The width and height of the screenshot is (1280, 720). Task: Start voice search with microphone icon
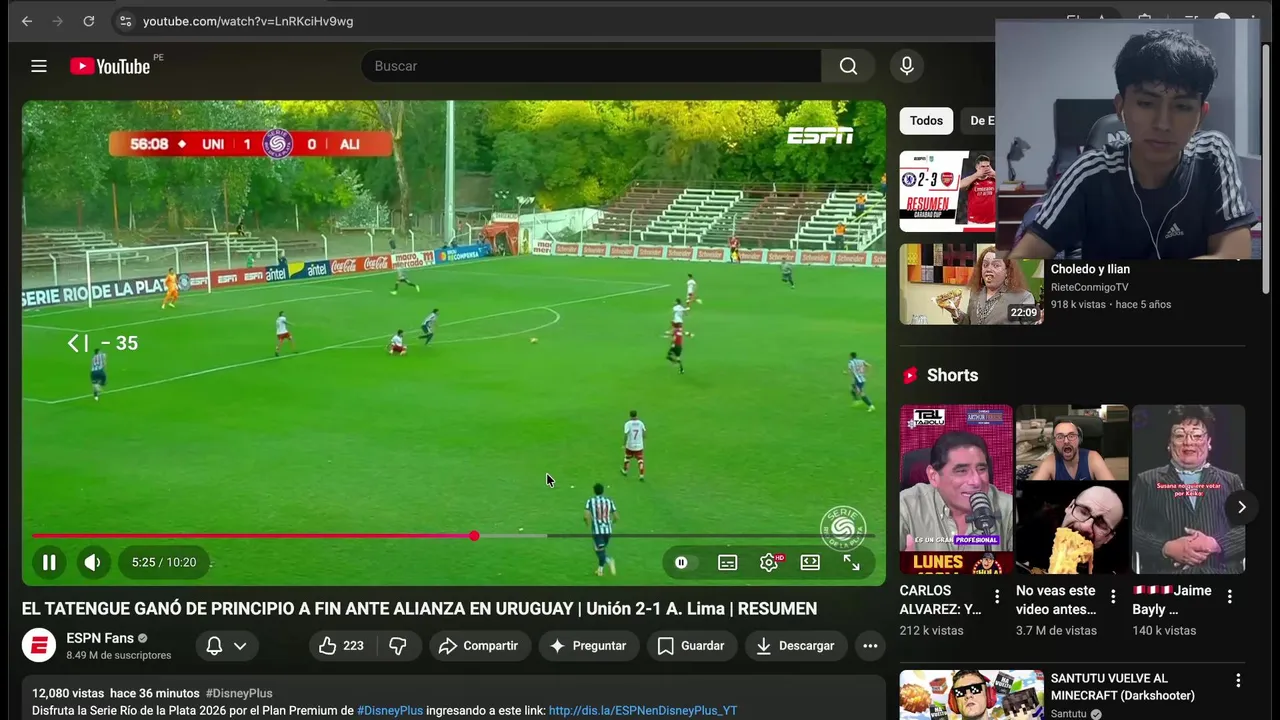(x=906, y=66)
